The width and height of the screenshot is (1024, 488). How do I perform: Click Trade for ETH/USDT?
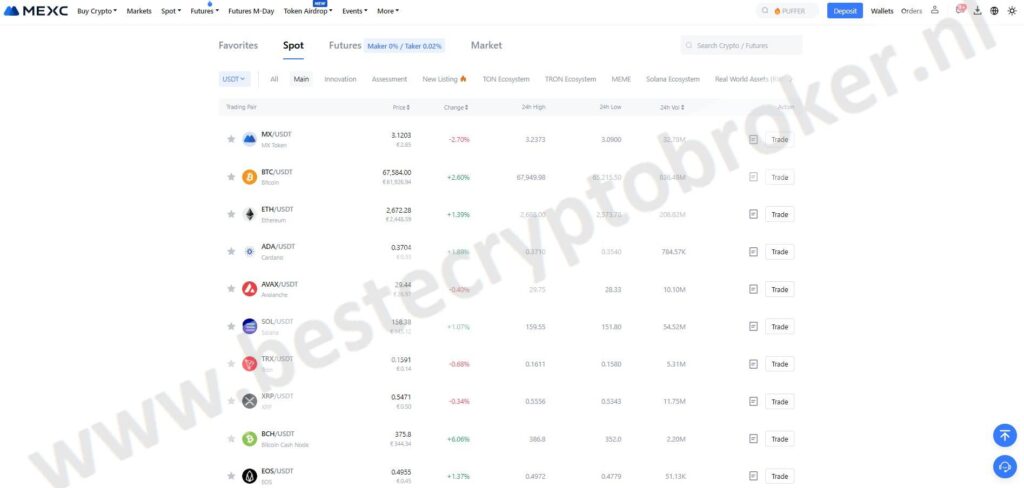click(780, 214)
